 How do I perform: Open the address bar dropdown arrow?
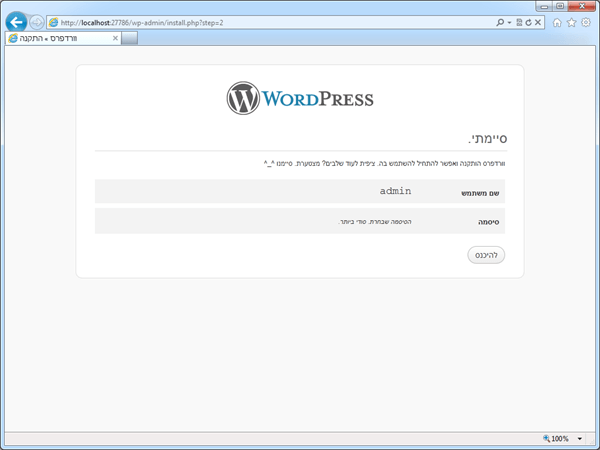tap(509, 23)
